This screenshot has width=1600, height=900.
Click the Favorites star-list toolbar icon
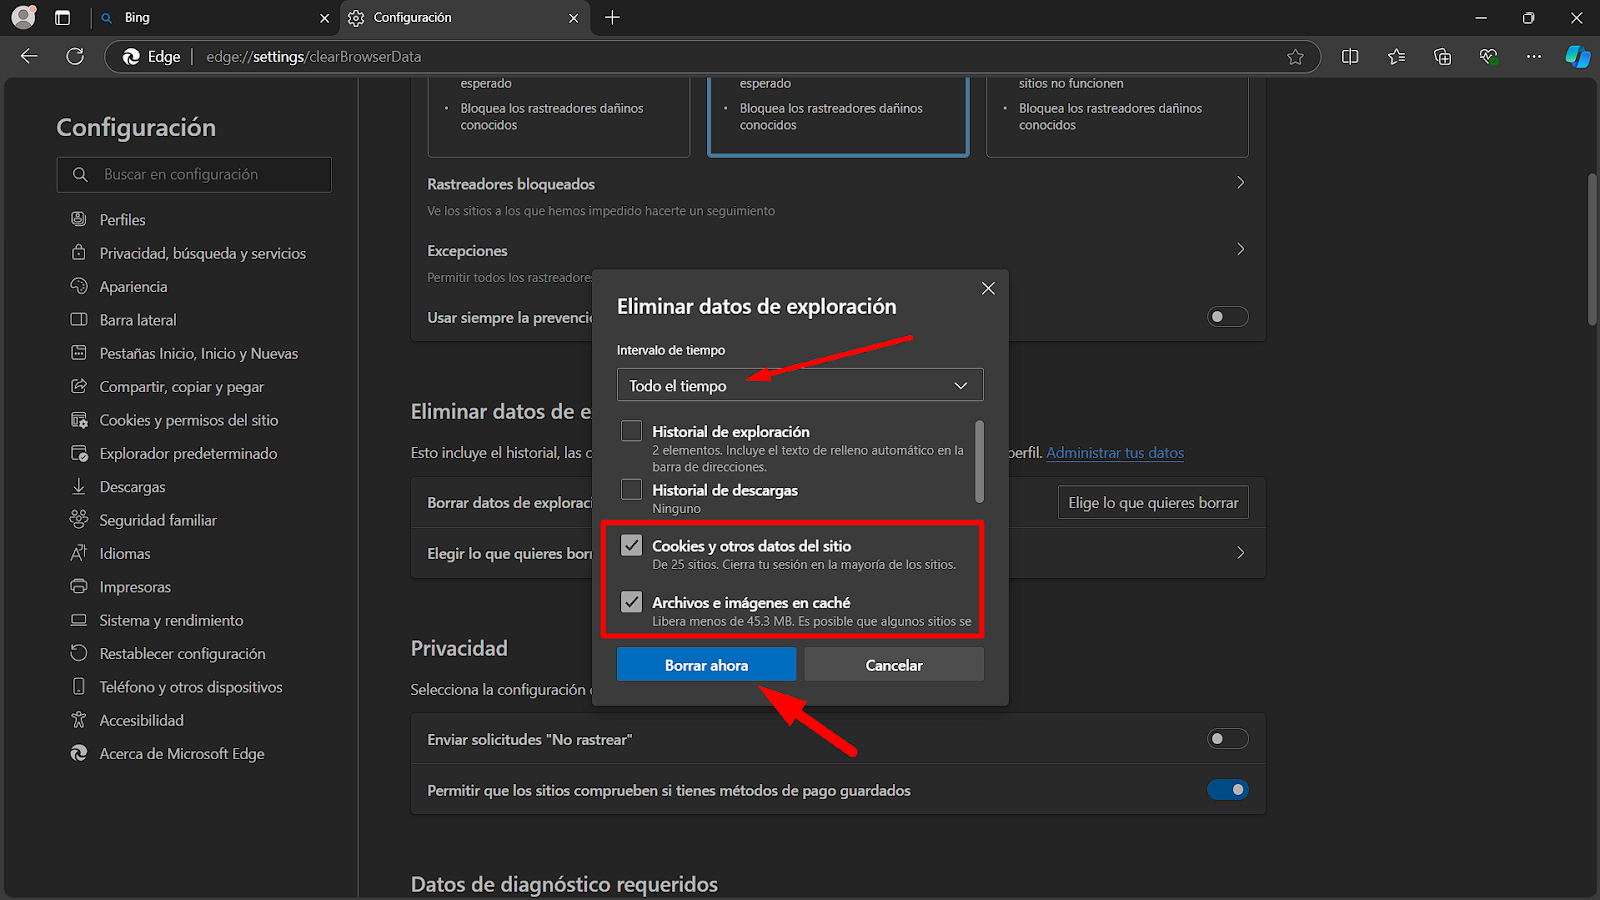1396,57
